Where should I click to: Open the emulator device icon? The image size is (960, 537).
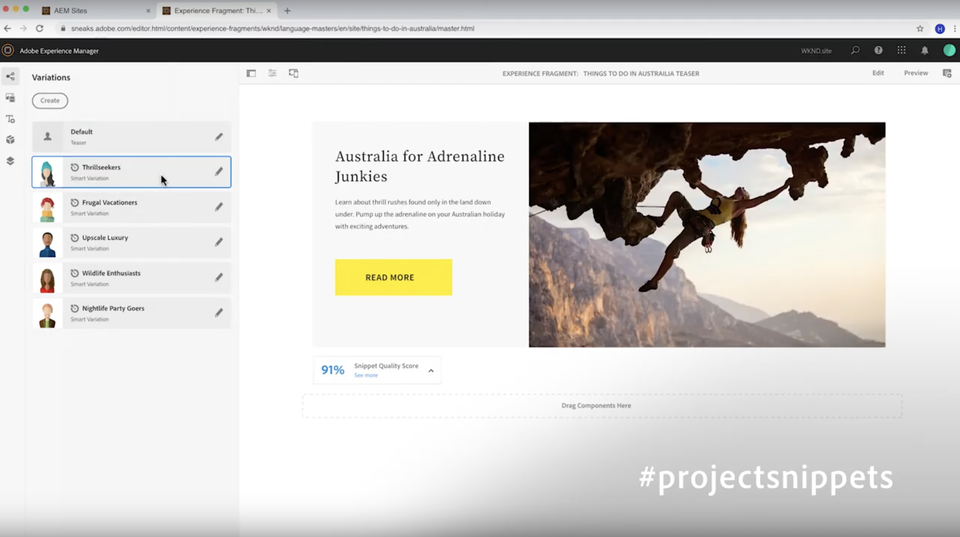tap(294, 73)
